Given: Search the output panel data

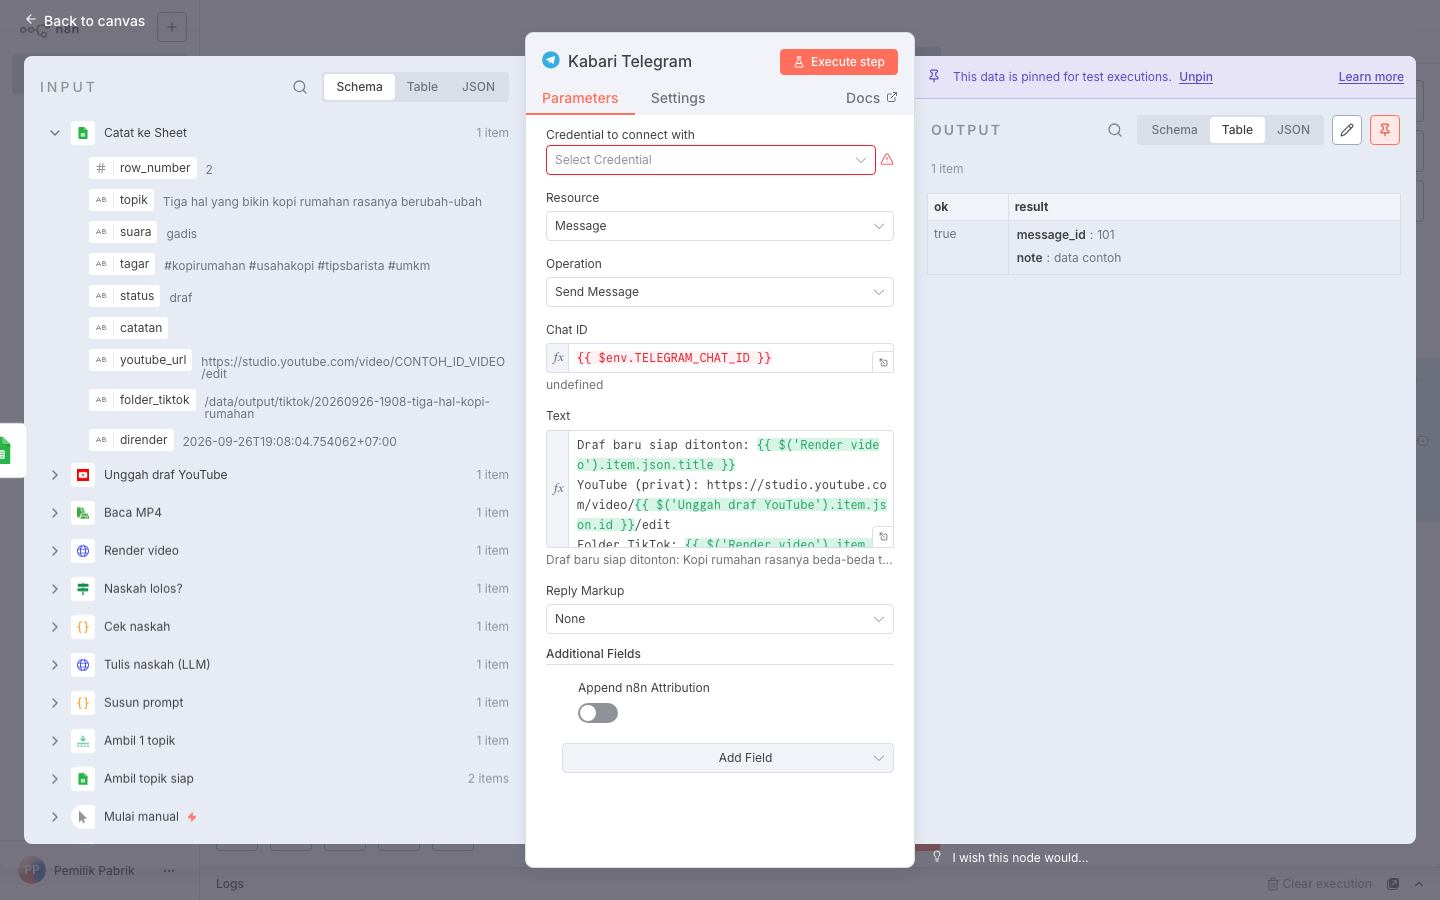Looking at the screenshot, I should point(1115,130).
